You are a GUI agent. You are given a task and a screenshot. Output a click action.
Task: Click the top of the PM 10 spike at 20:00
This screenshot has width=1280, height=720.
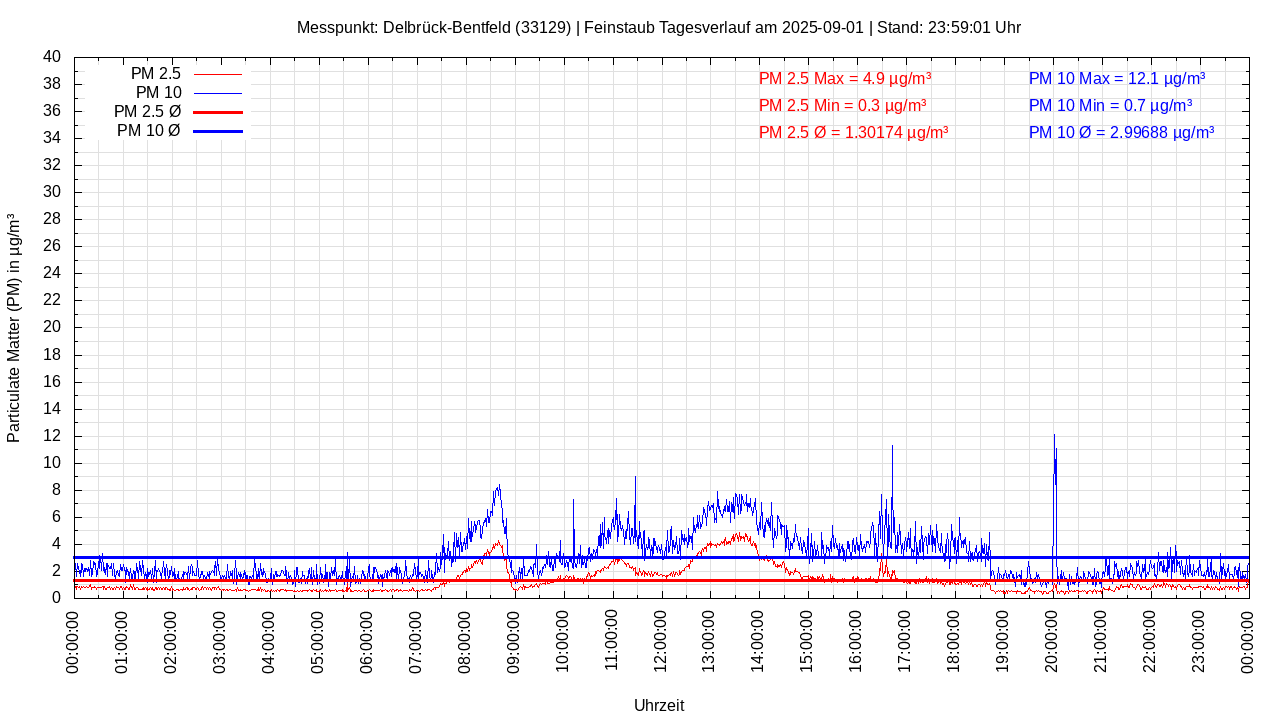[1054, 436]
